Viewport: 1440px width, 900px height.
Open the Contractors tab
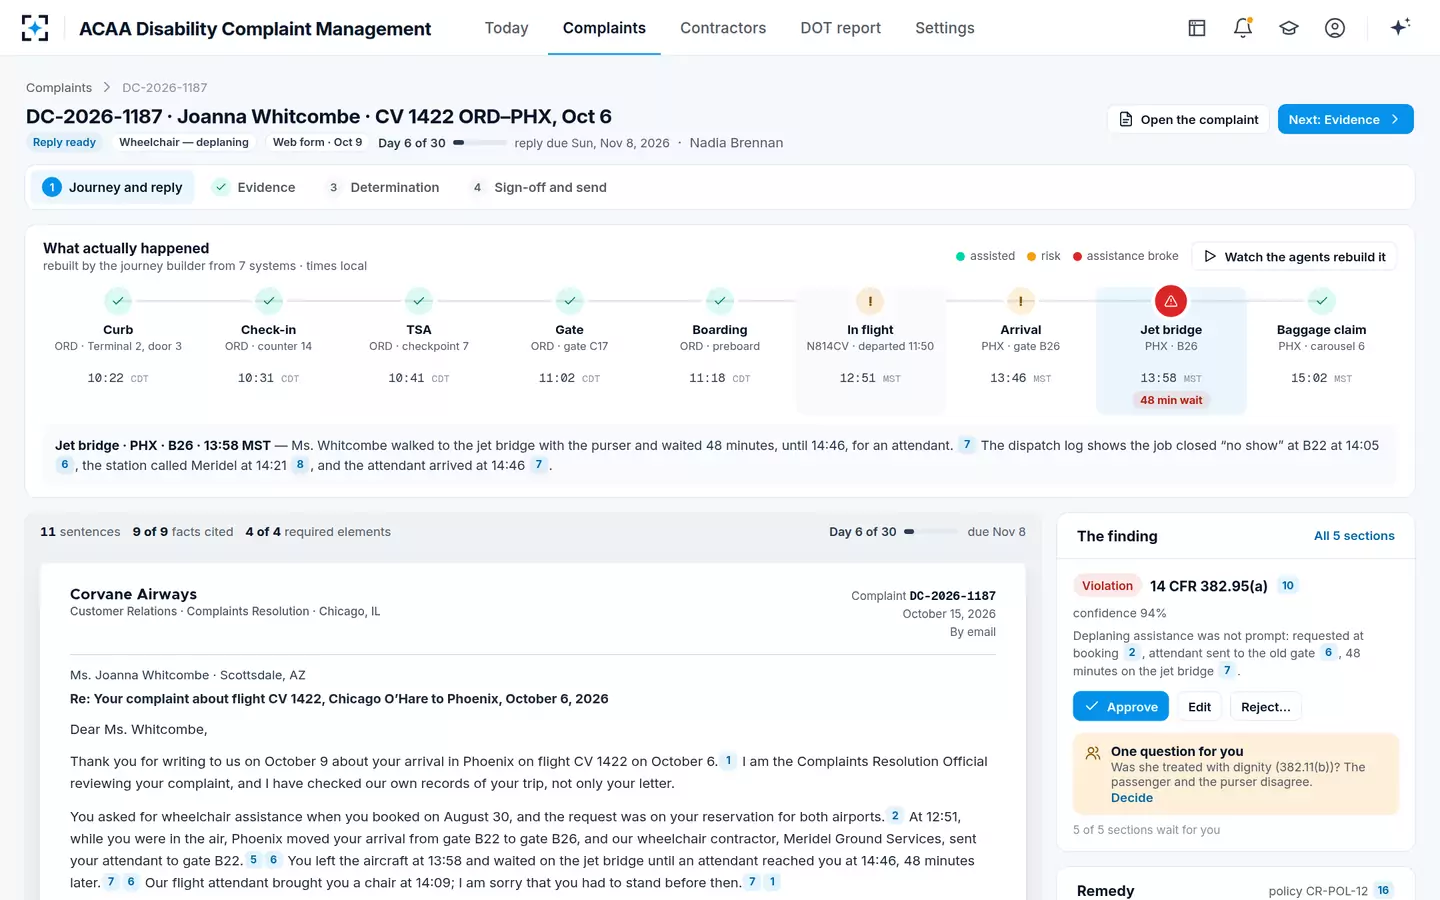click(723, 28)
